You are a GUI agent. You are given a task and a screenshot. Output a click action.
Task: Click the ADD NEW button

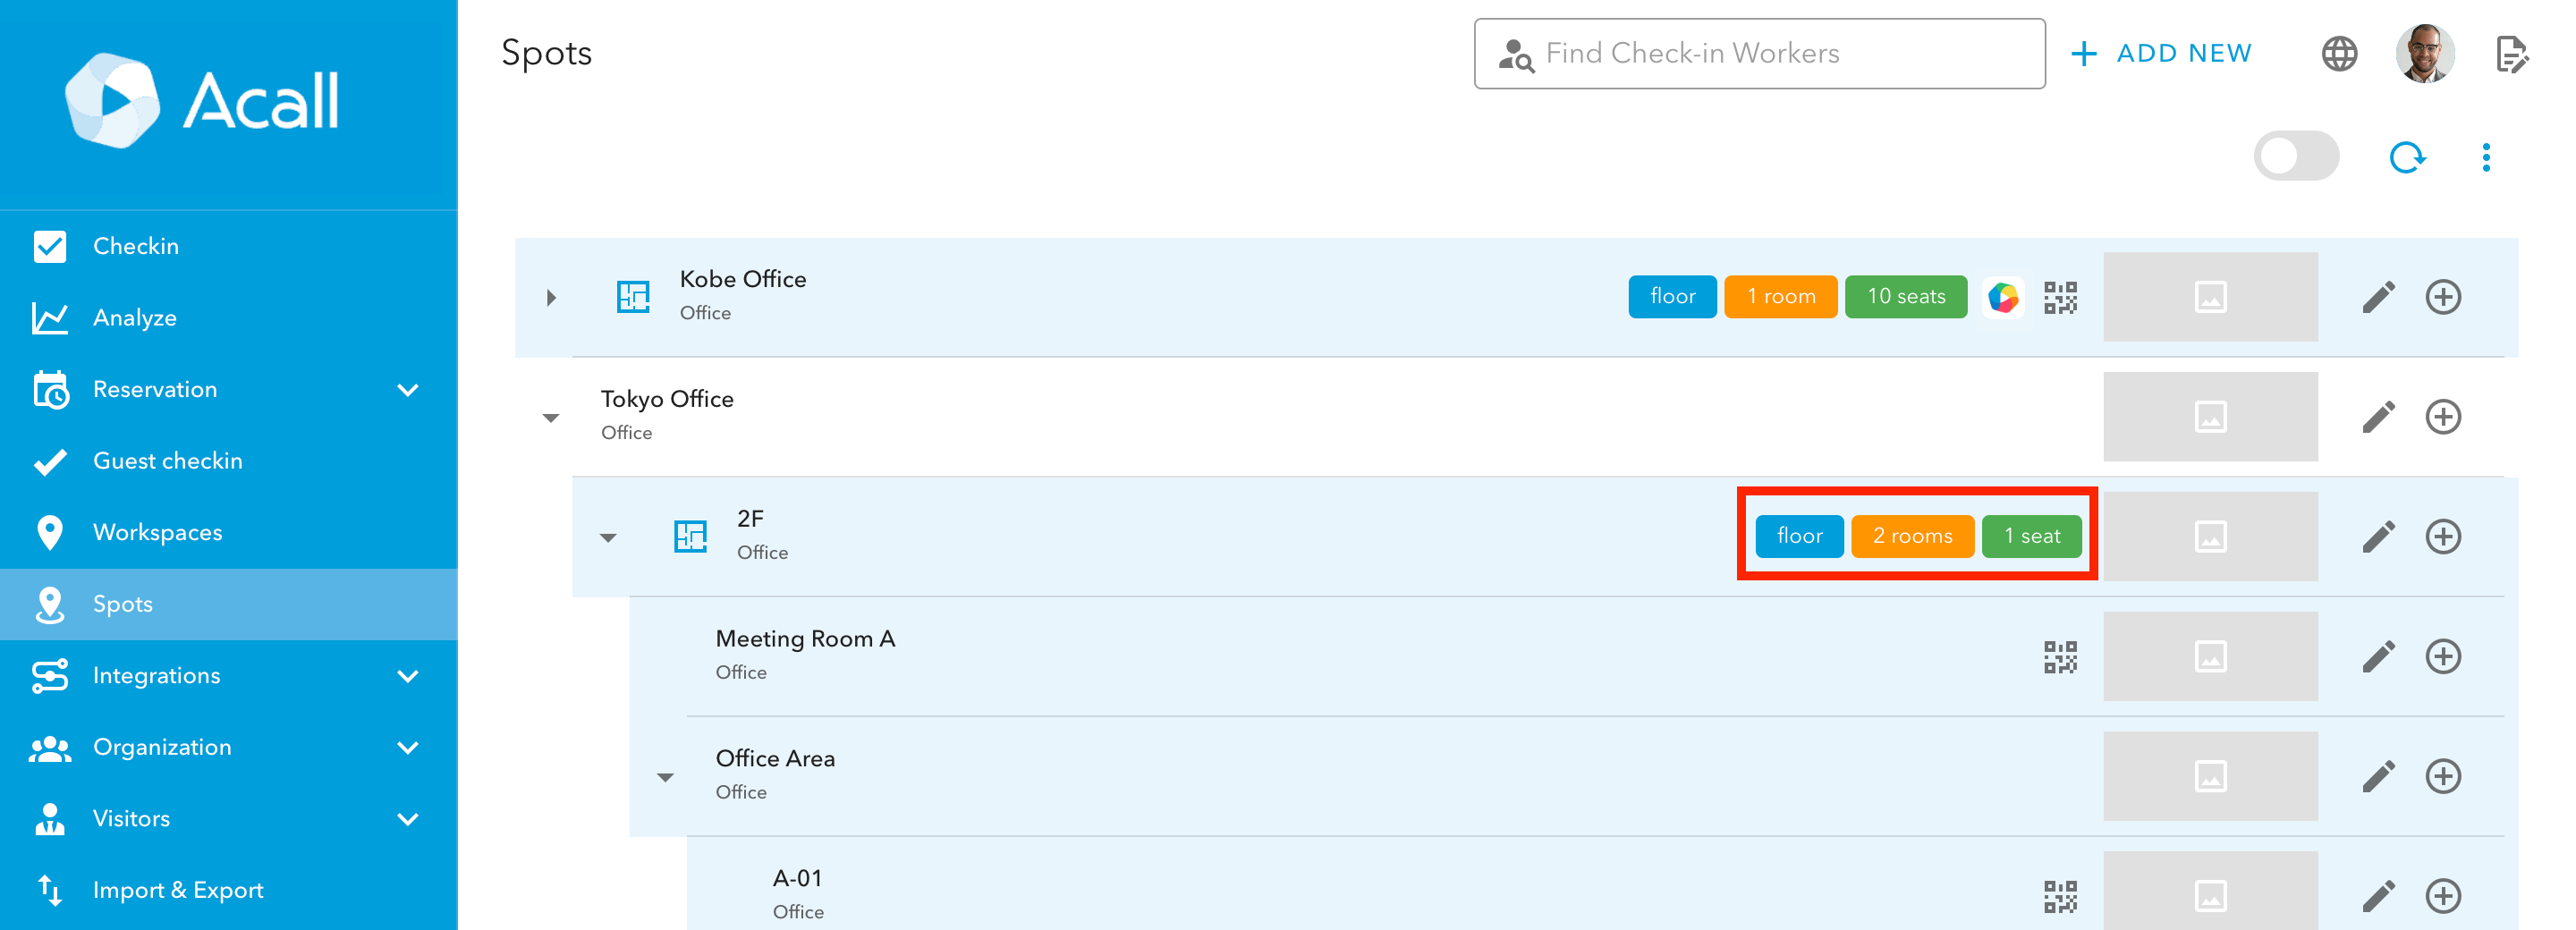pos(2162,53)
